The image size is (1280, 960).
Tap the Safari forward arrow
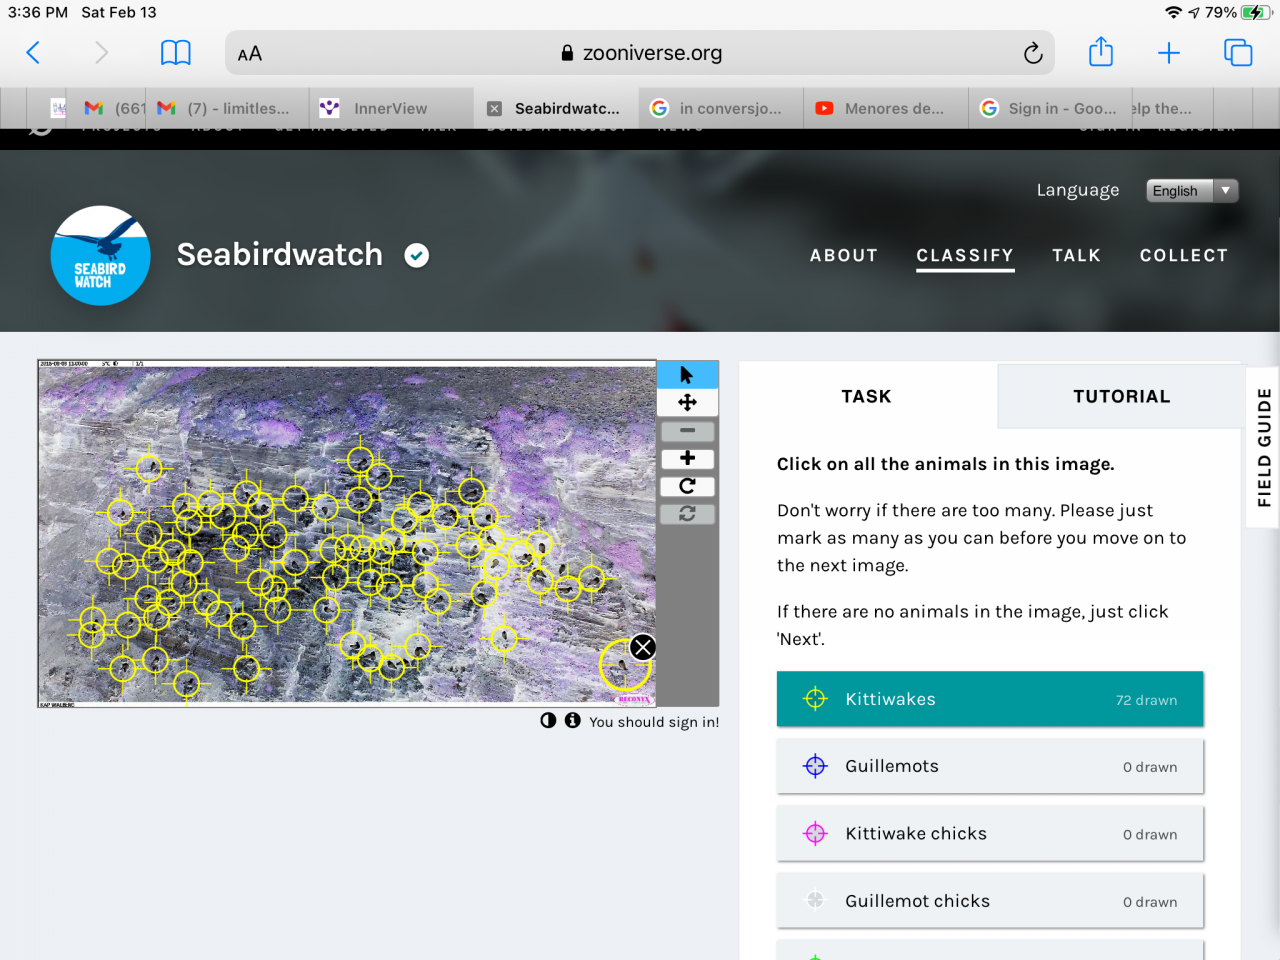pyautogui.click(x=101, y=53)
